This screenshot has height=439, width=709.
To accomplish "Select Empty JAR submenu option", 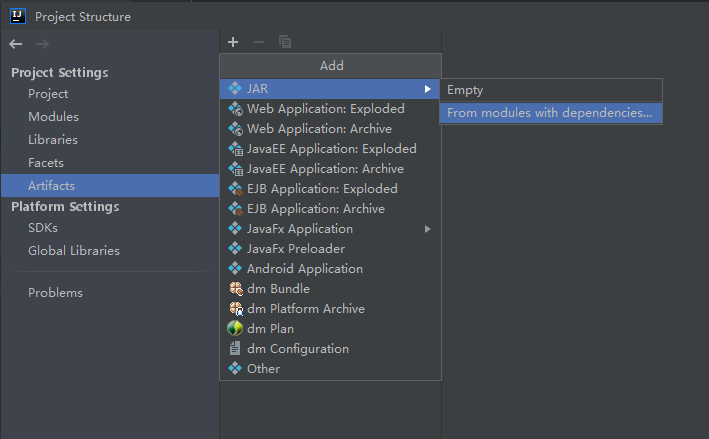I will (x=551, y=90).
